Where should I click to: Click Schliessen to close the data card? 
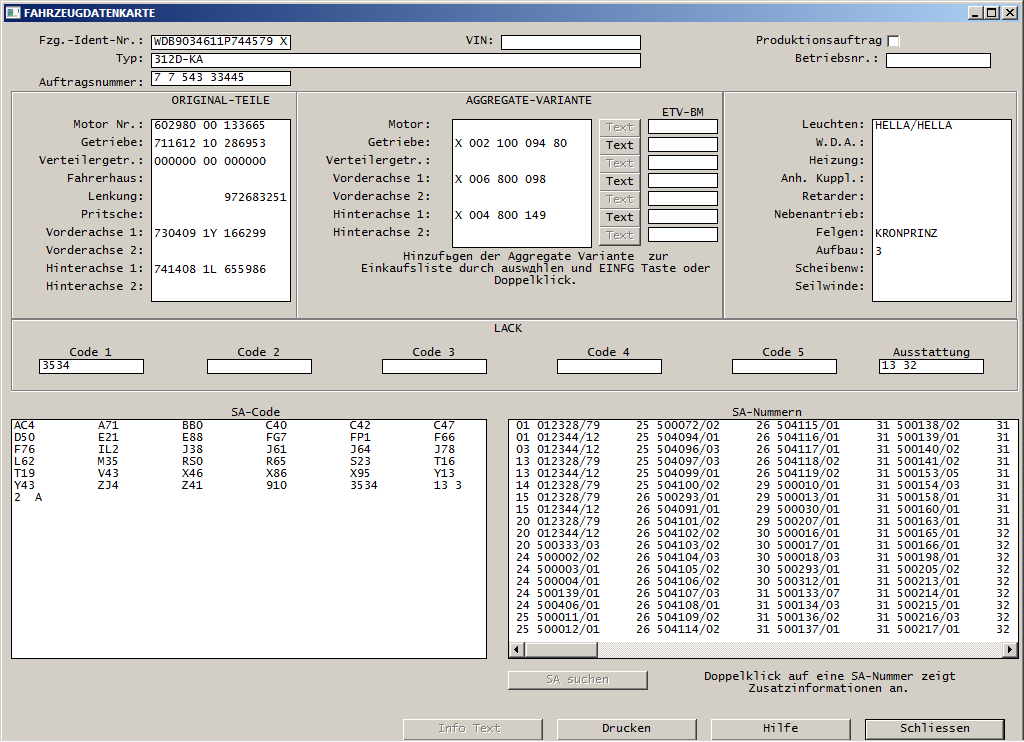point(935,728)
